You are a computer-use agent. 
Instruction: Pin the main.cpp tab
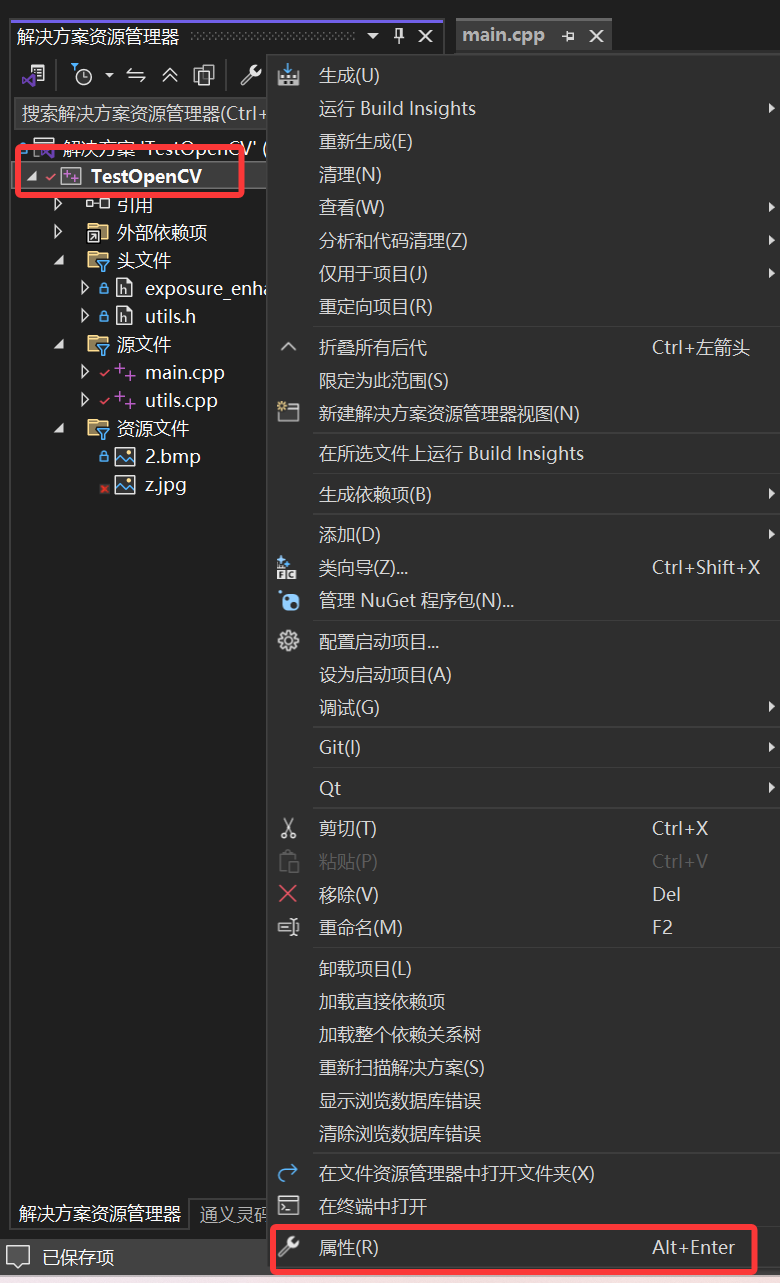click(568, 36)
